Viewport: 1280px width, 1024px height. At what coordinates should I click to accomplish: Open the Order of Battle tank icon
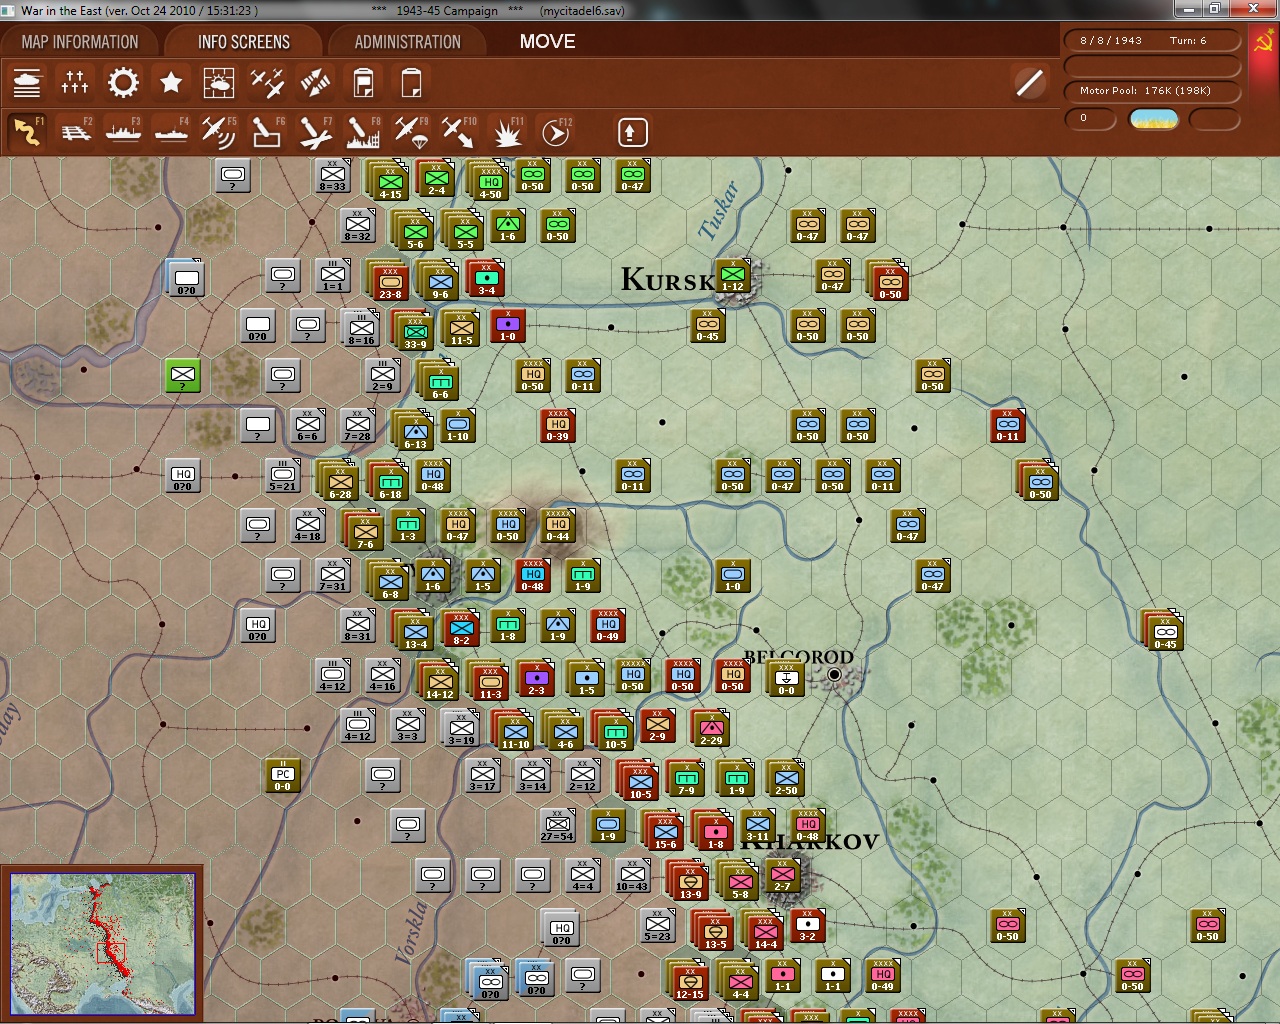coord(27,83)
